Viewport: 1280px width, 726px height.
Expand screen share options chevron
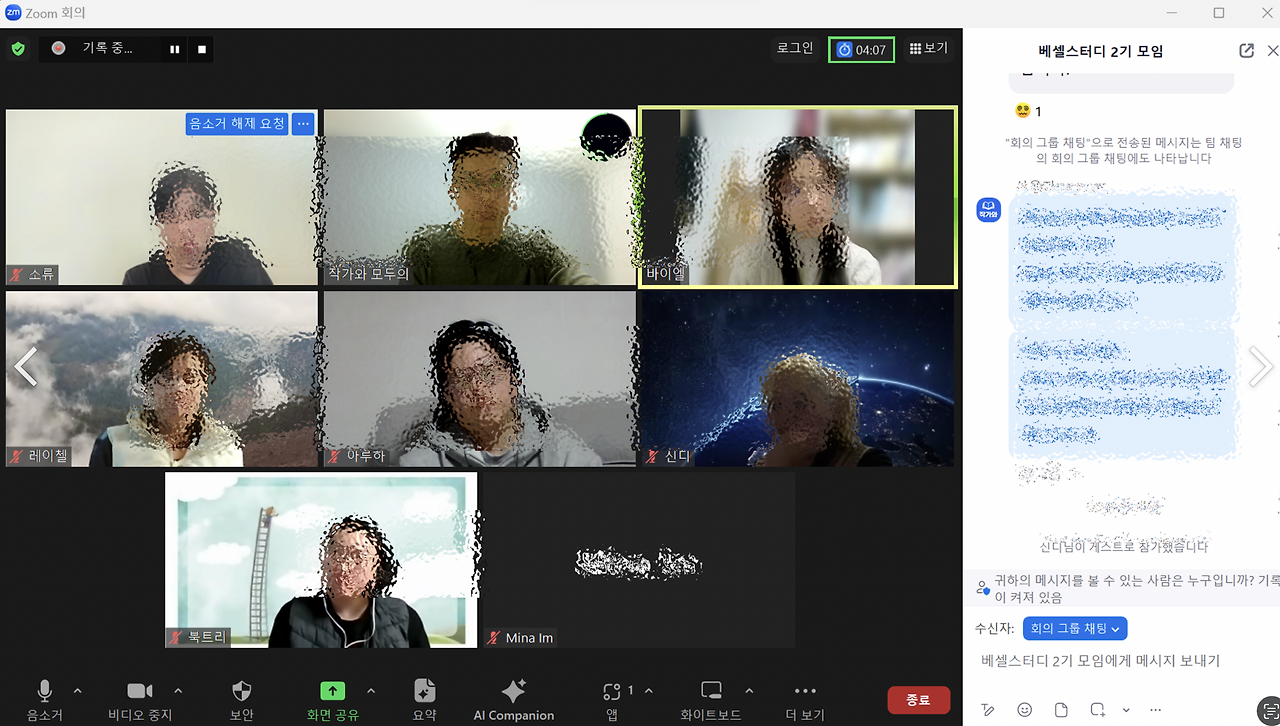[x=370, y=690]
